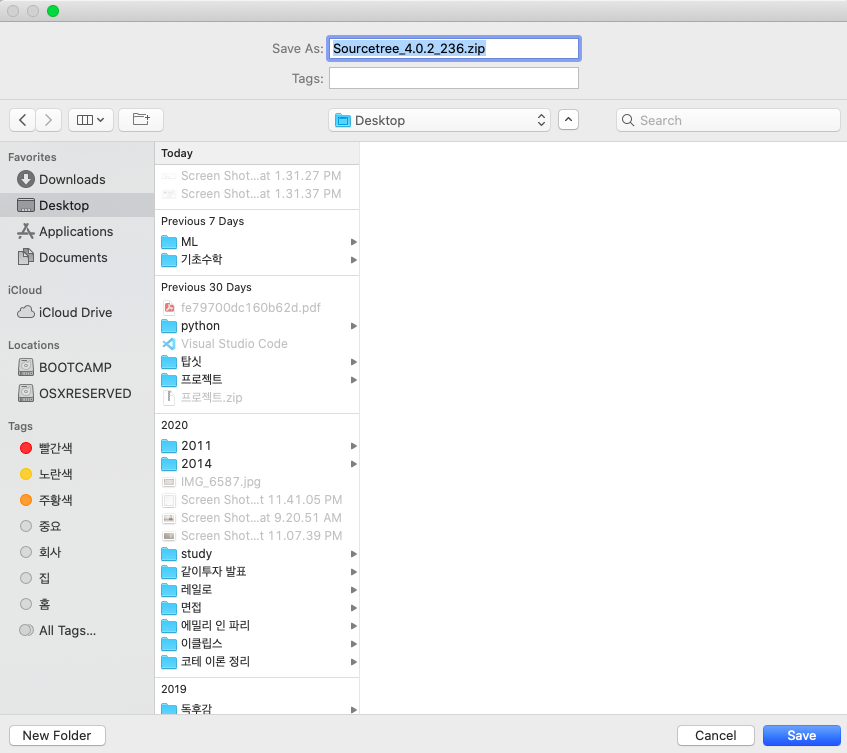Viewport: 847px width, 753px height.
Task: Click the Previous 30 Days header
Action: [206, 287]
